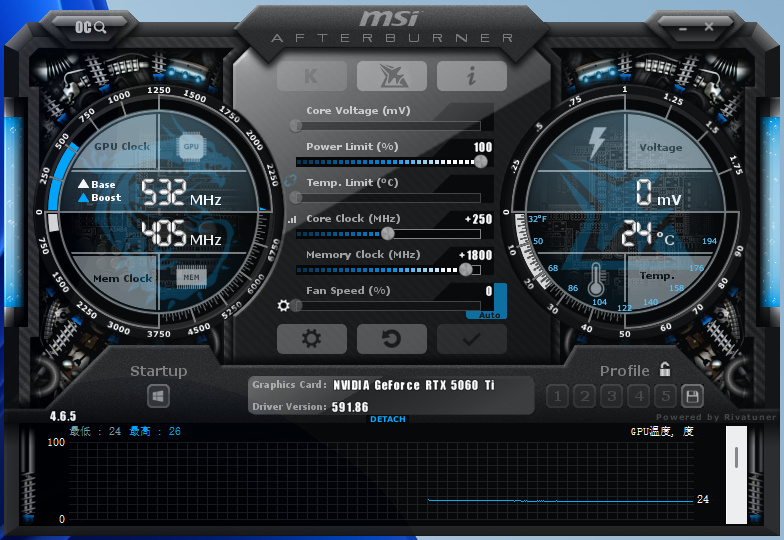
Task: Click the Core Clock slider handle
Action: pos(388,234)
